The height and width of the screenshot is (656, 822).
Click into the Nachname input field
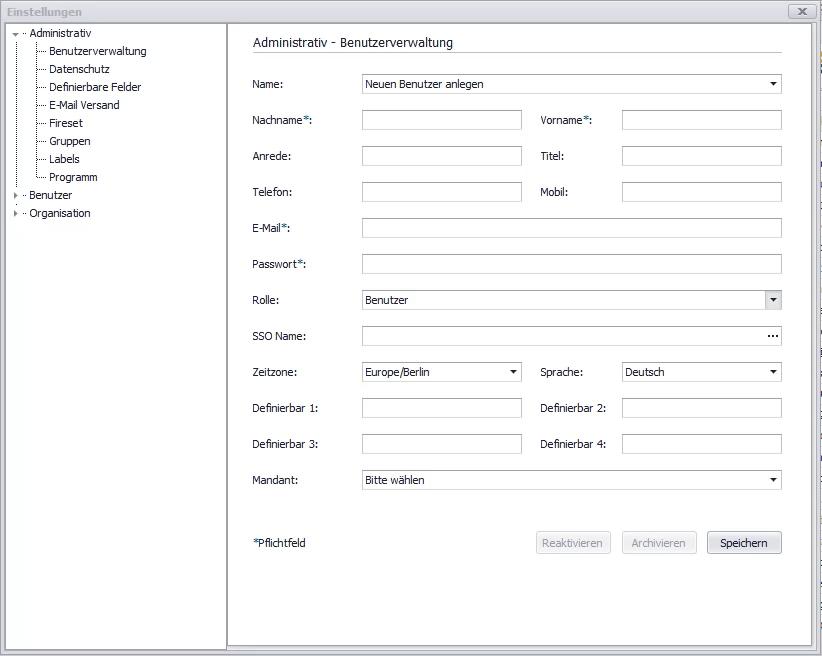coord(441,120)
